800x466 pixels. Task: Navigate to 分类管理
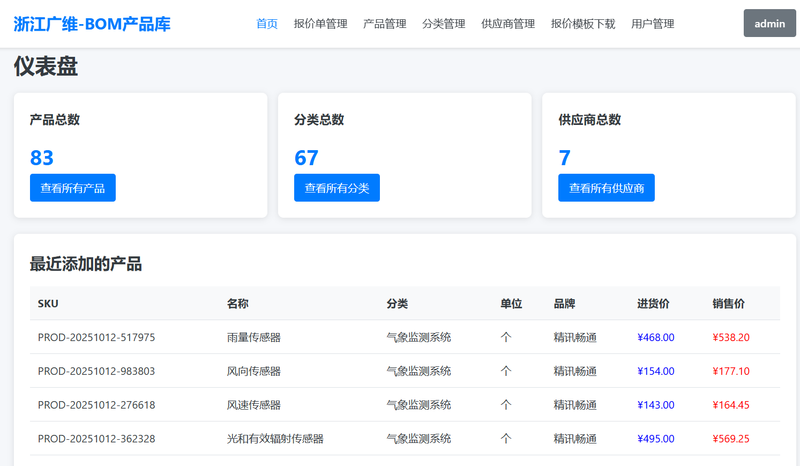click(444, 24)
